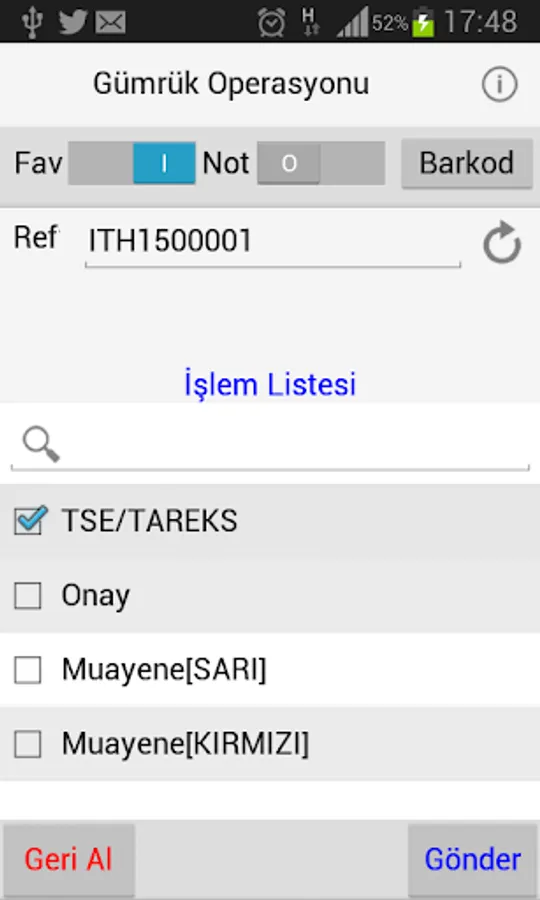Open the Barkod scanner button
The height and width of the screenshot is (900, 540).
[467, 164]
